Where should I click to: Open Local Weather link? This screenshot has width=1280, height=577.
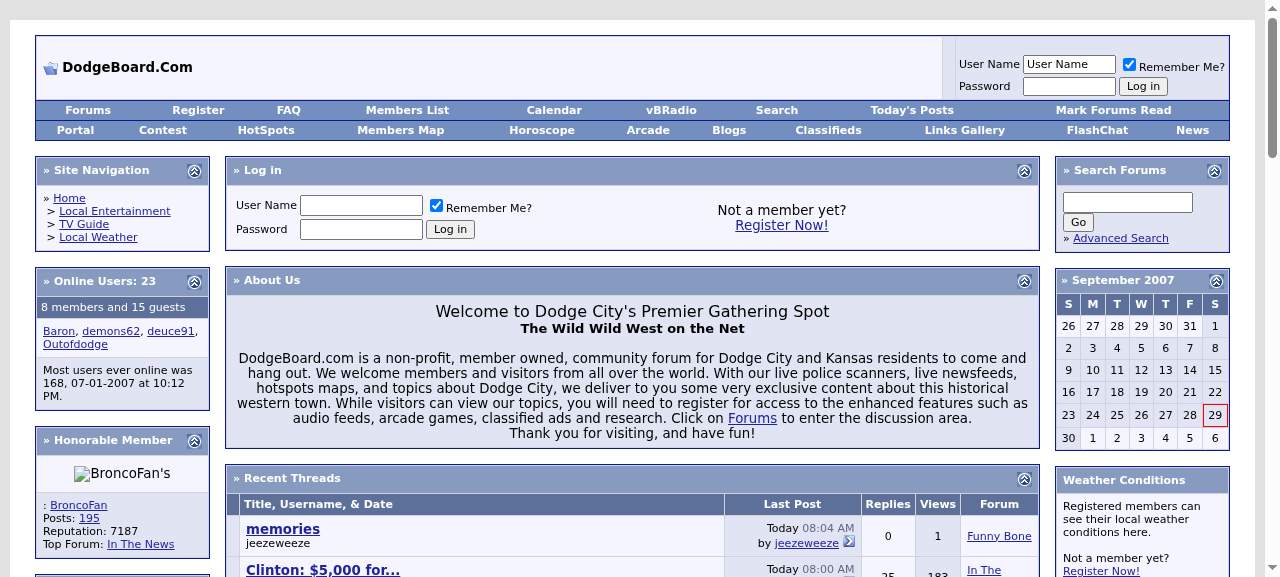coord(98,237)
